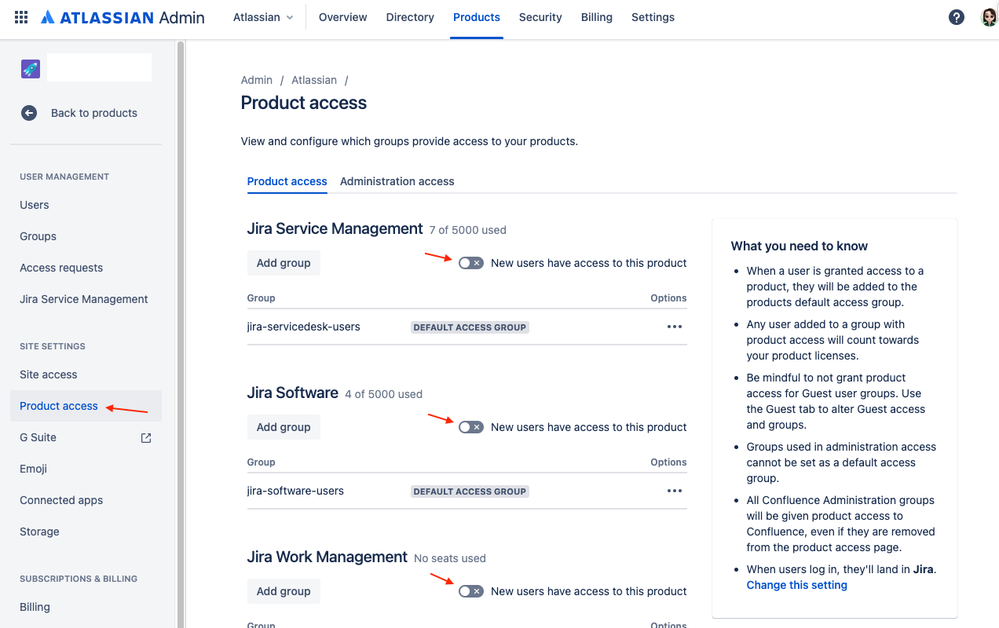
Task: Click the G Suite external link icon
Action: click(146, 437)
